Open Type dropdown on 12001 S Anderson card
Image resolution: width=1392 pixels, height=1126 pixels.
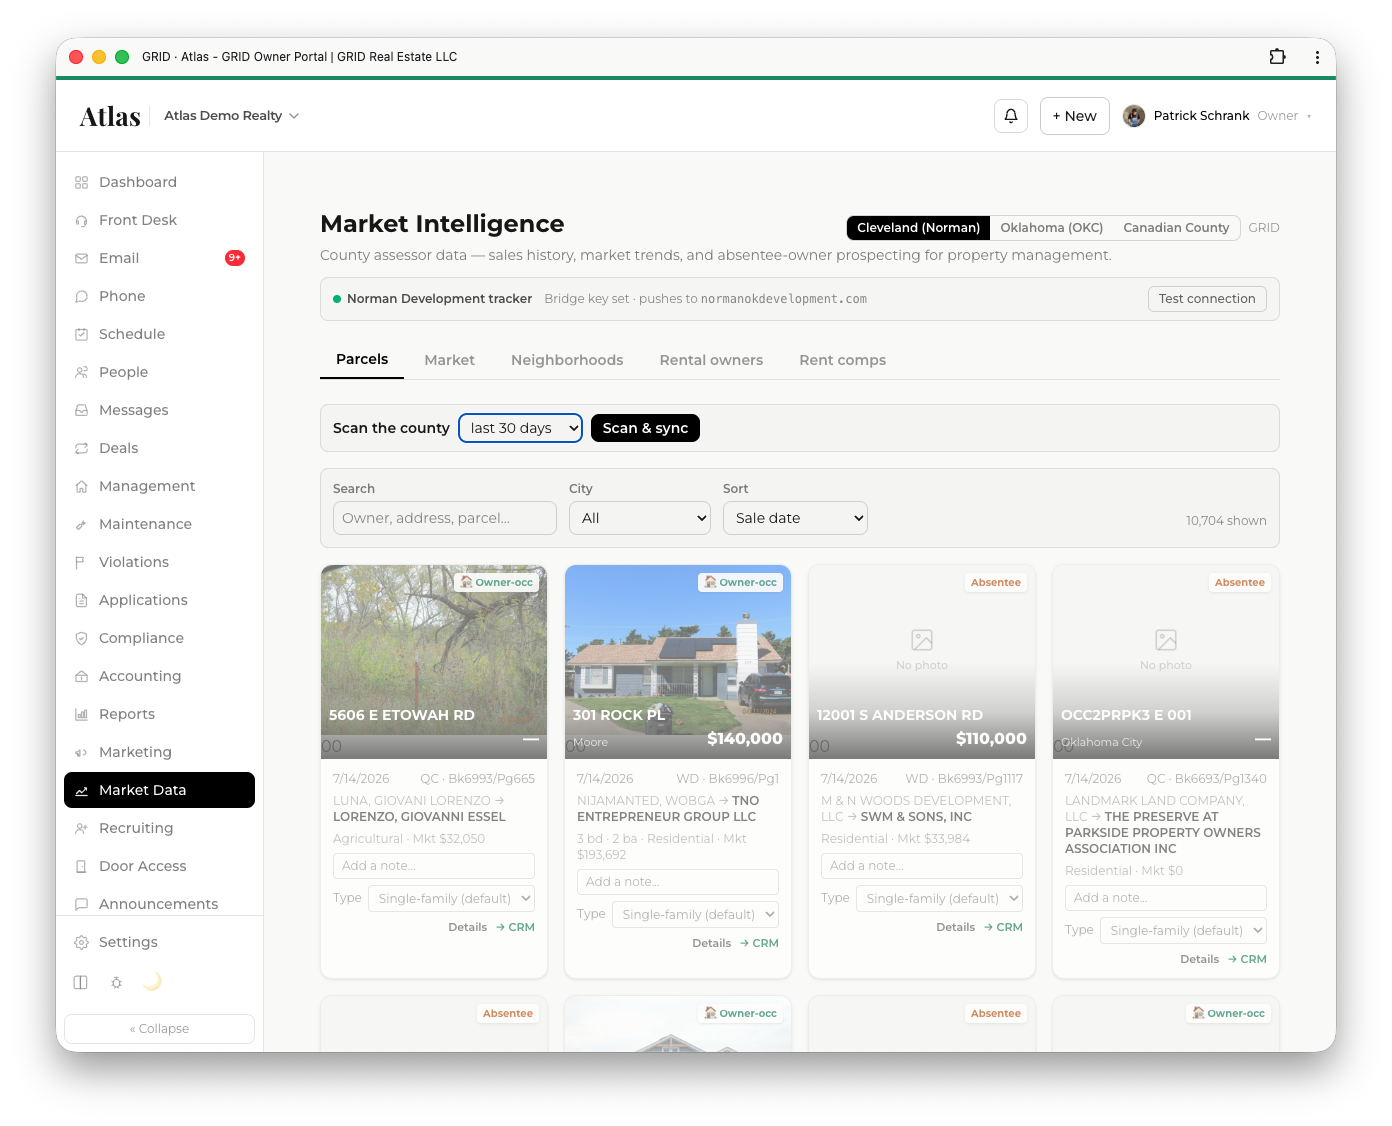pyautogui.click(x=939, y=898)
